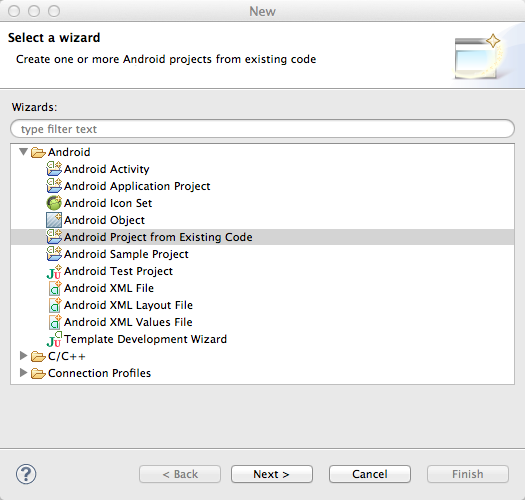This screenshot has width=525, height=500.
Task: Select the Android folder label
Action: click(x=69, y=152)
